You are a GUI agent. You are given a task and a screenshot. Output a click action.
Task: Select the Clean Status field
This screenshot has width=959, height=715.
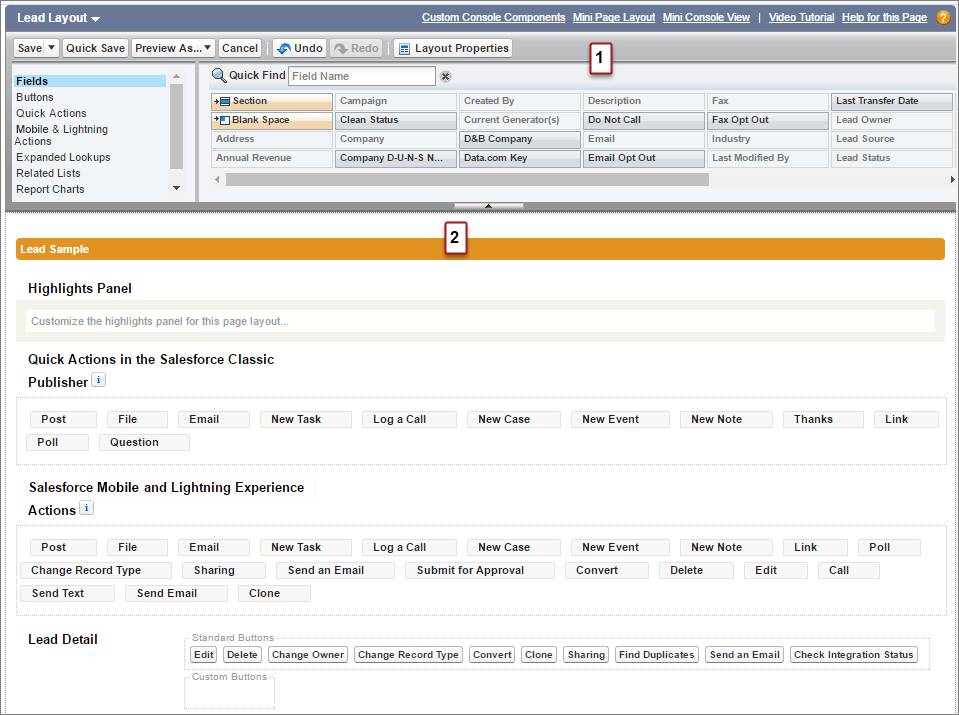coord(396,120)
